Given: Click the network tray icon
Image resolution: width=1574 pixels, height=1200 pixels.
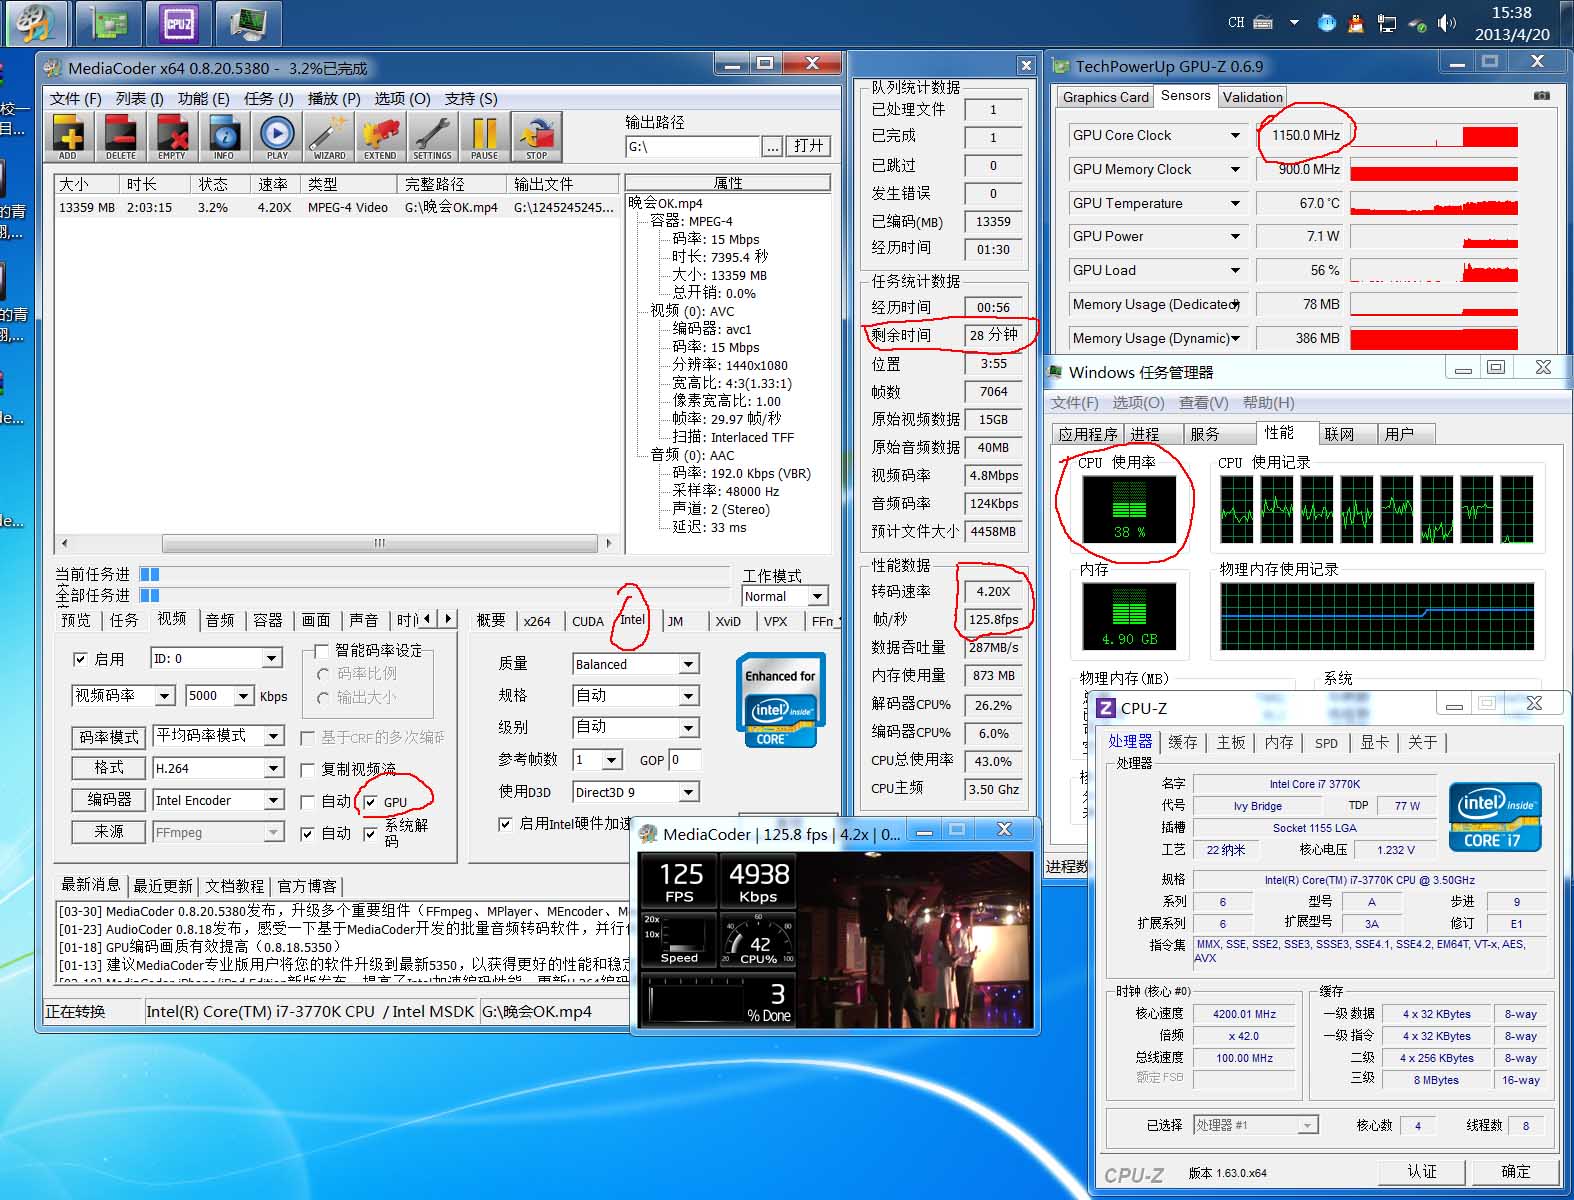Looking at the screenshot, I should point(1386,23).
